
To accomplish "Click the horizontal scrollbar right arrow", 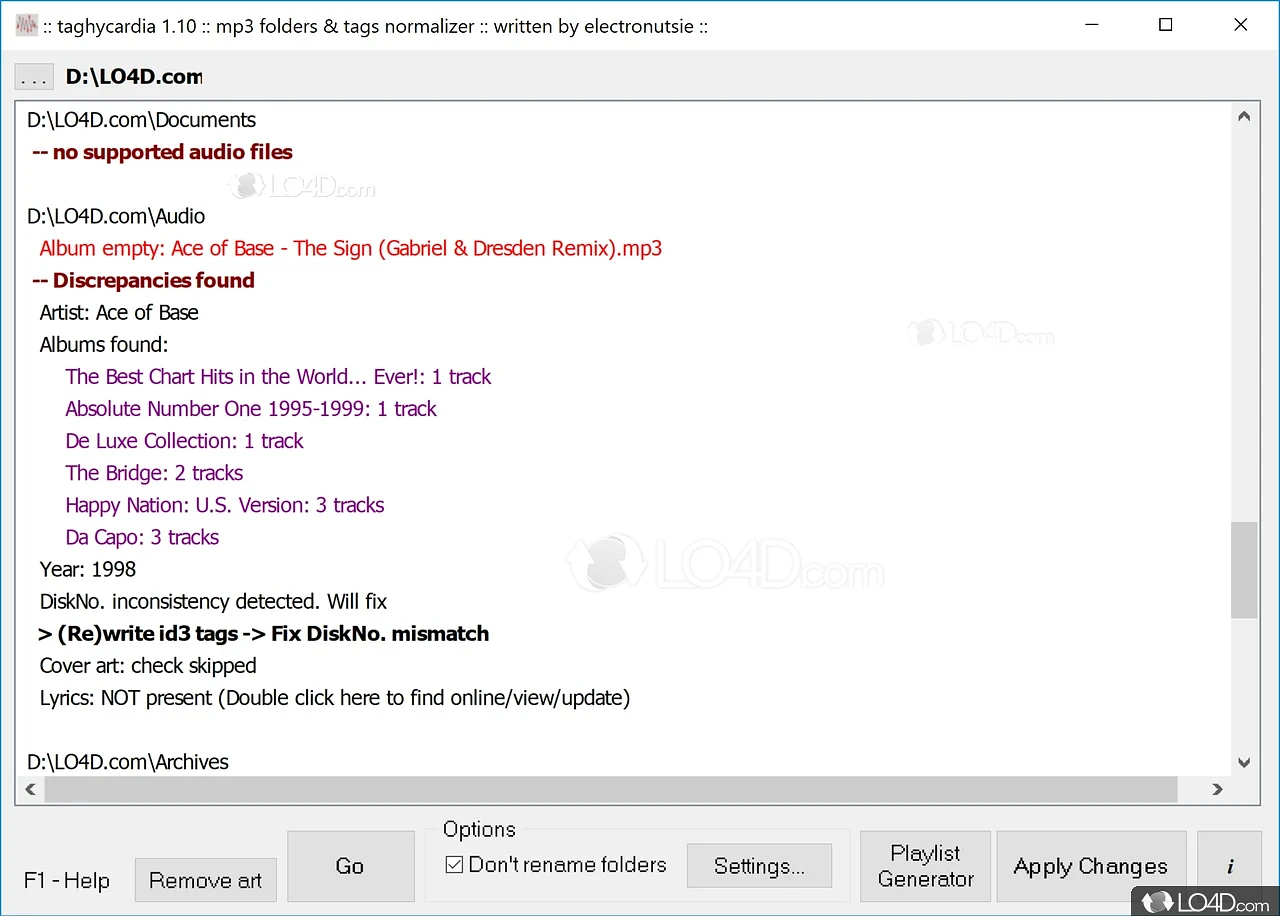I will [x=1217, y=789].
